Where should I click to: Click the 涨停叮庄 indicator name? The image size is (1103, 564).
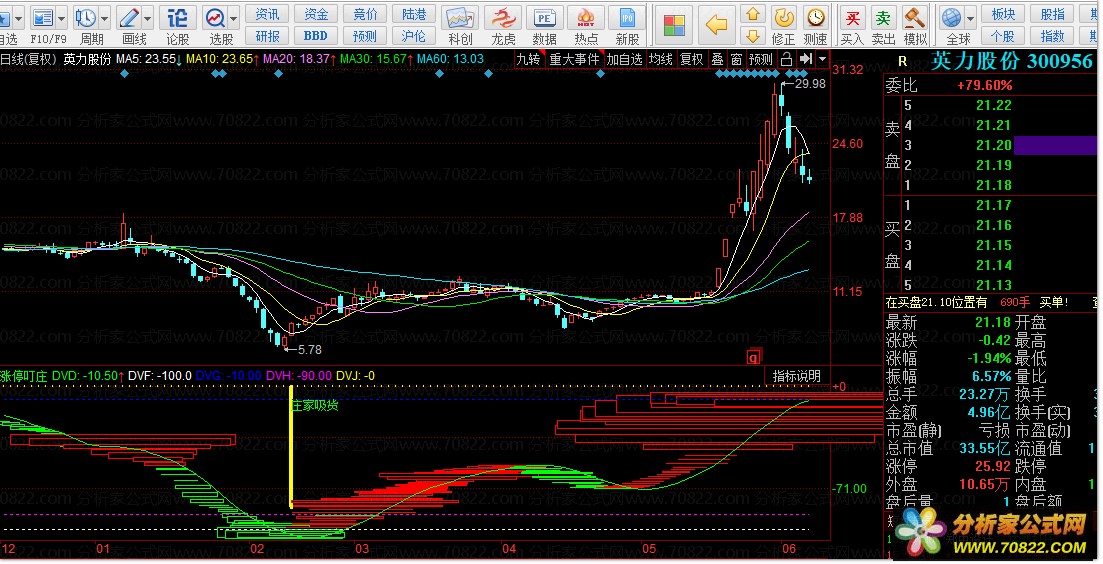tap(23, 376)
